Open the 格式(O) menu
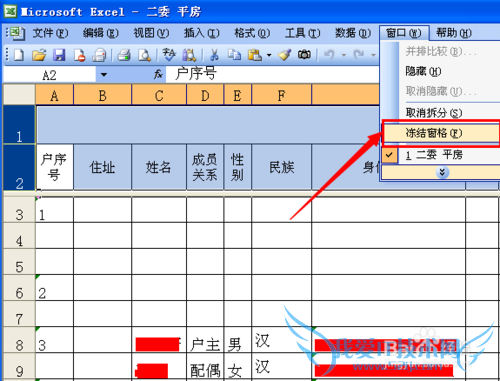 pos(252,33)
